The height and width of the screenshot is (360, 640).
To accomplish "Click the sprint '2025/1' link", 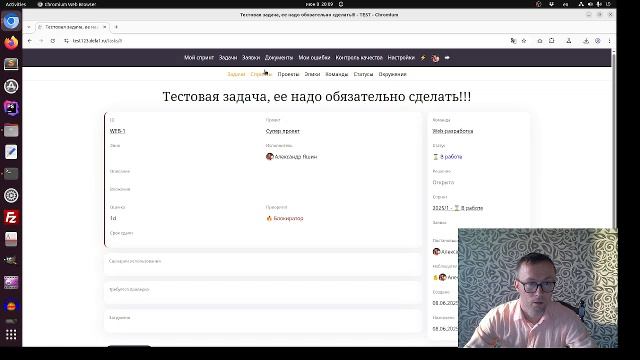I will pos(458,208).
